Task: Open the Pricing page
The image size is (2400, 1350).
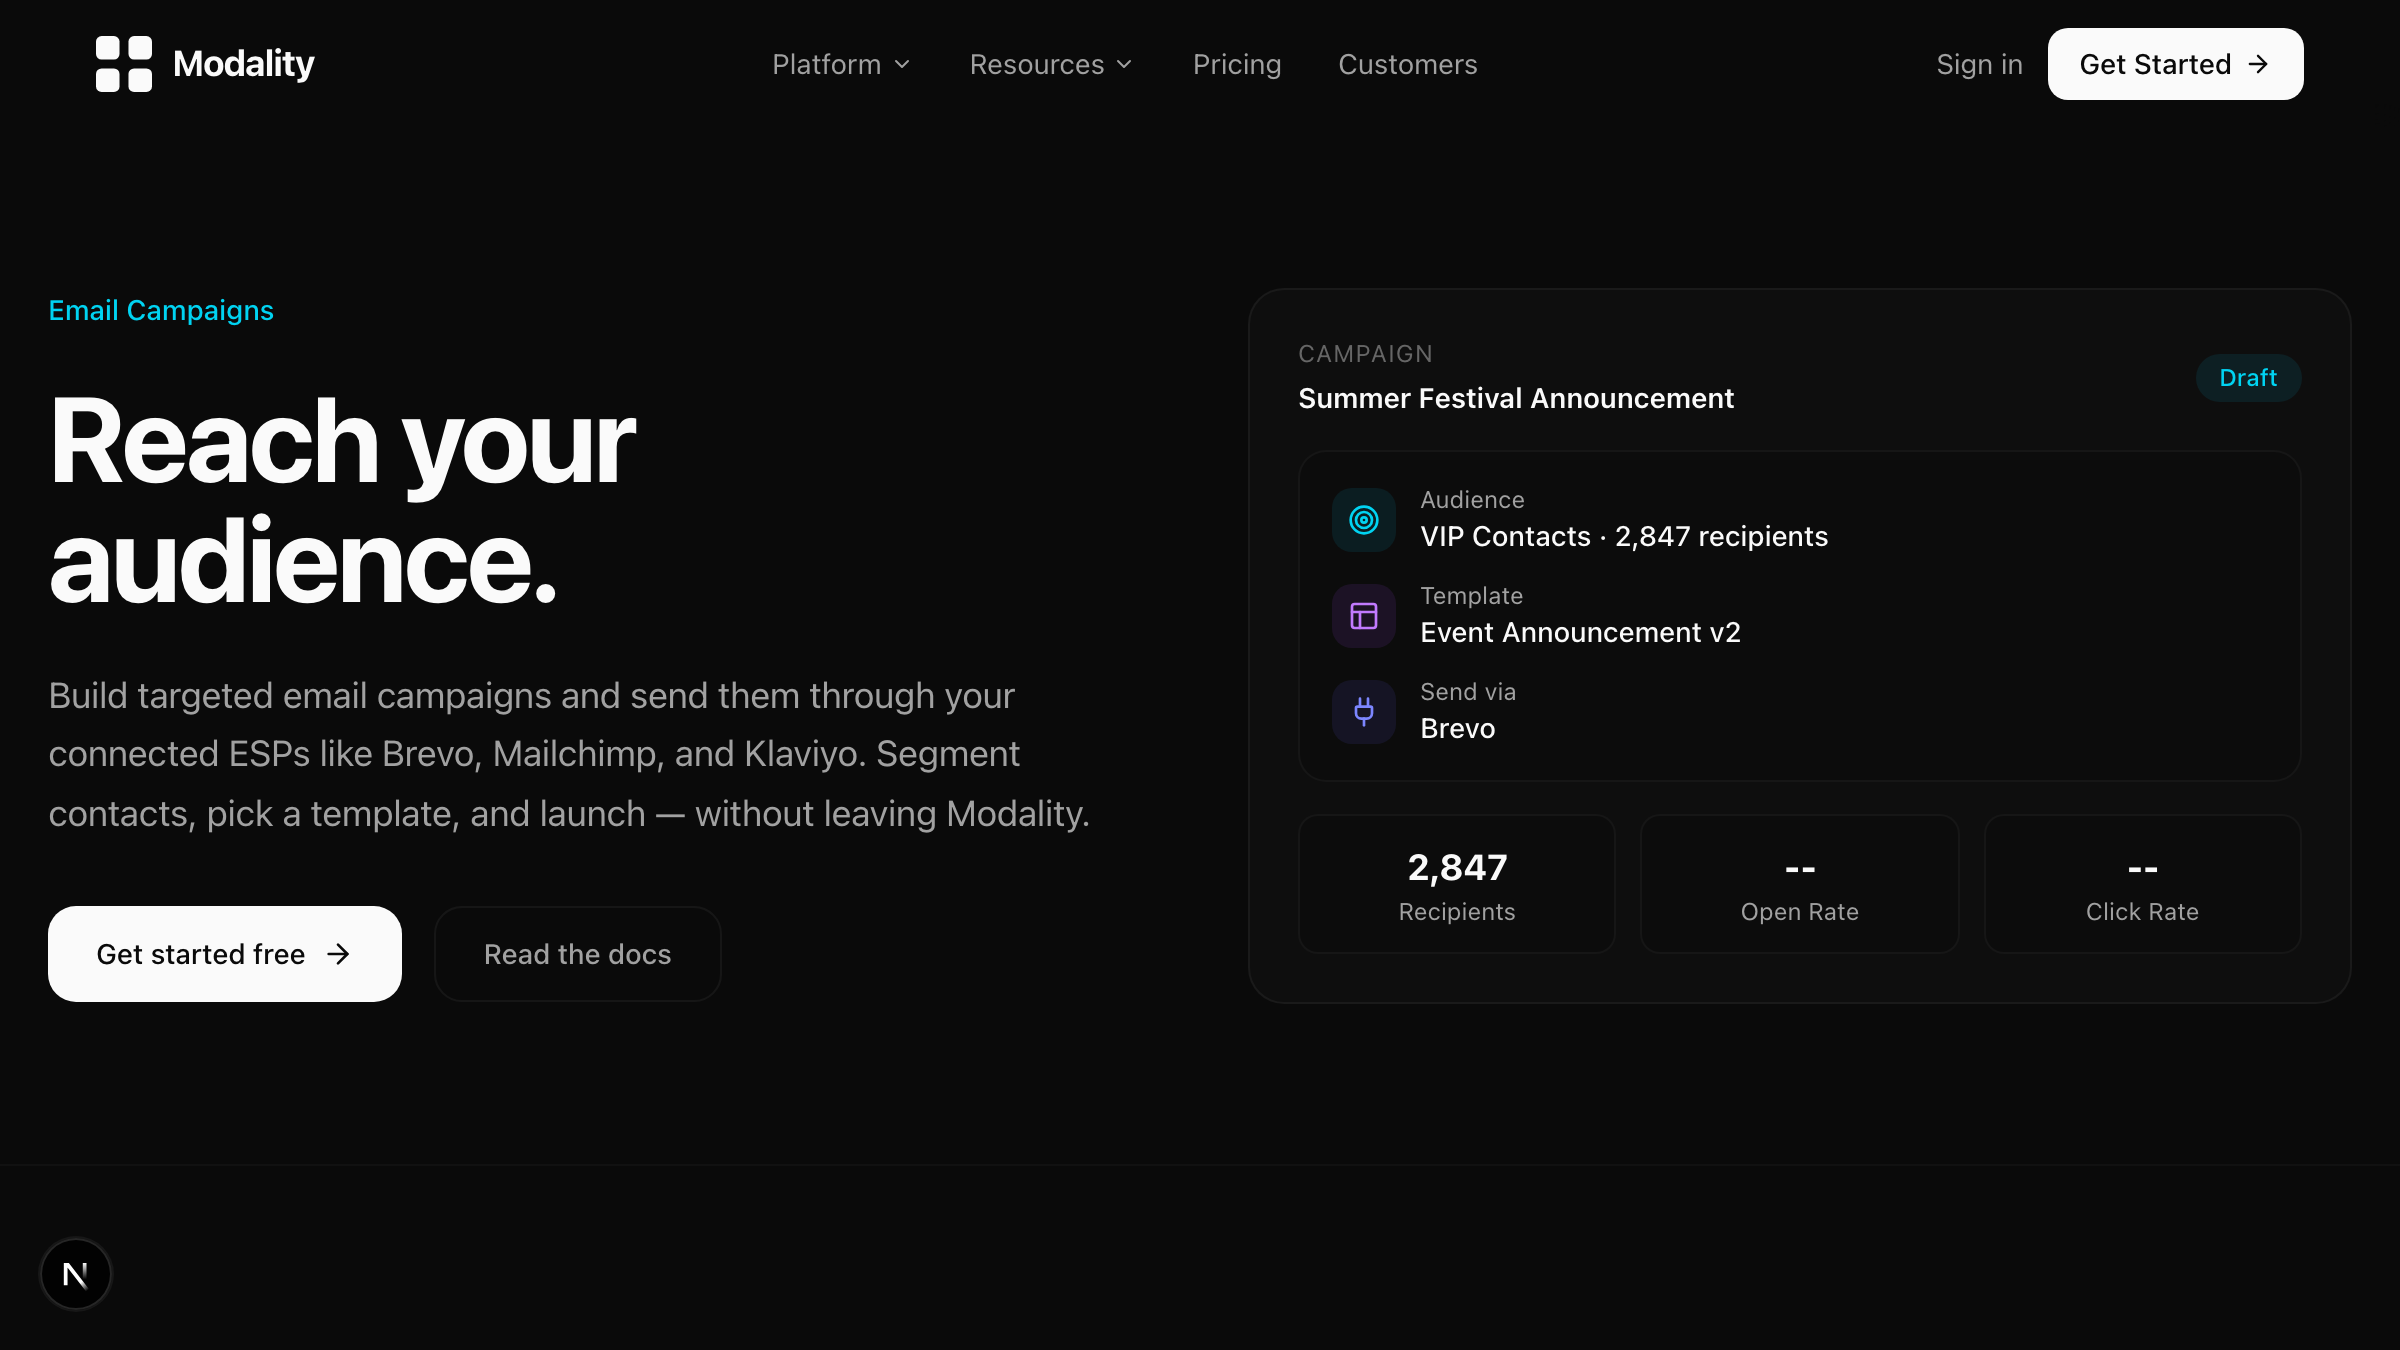Action: [1237, 64]
